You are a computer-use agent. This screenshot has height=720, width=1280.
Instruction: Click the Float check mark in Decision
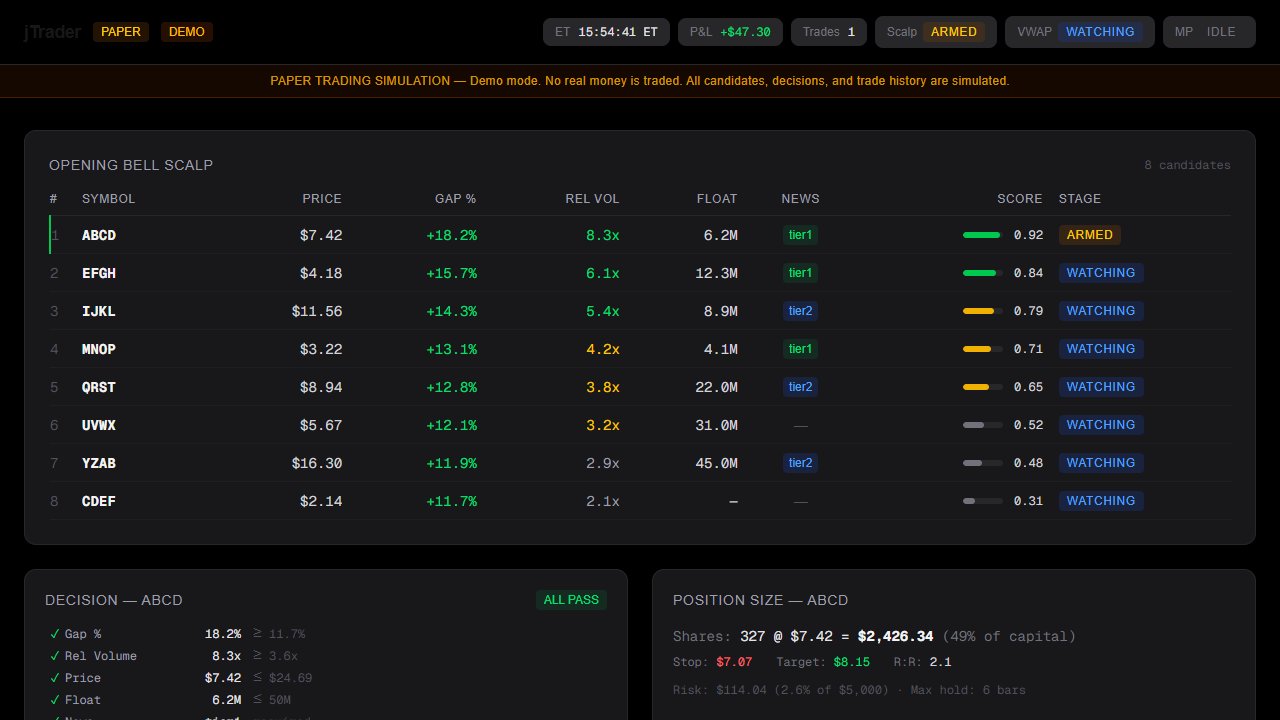click(x=54, y=700)
